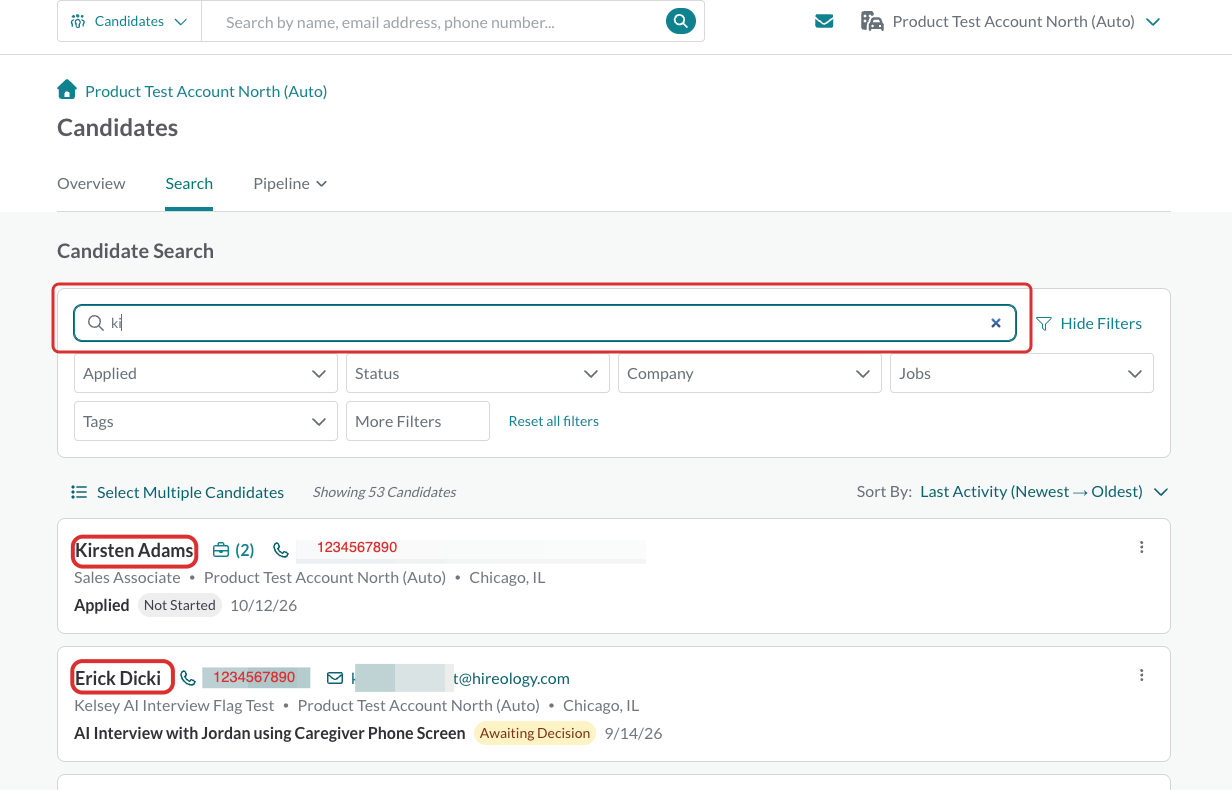This screenshot has height=790, width=1232.
Task: Open the messages envelope icon
Action: pos(824,21)
